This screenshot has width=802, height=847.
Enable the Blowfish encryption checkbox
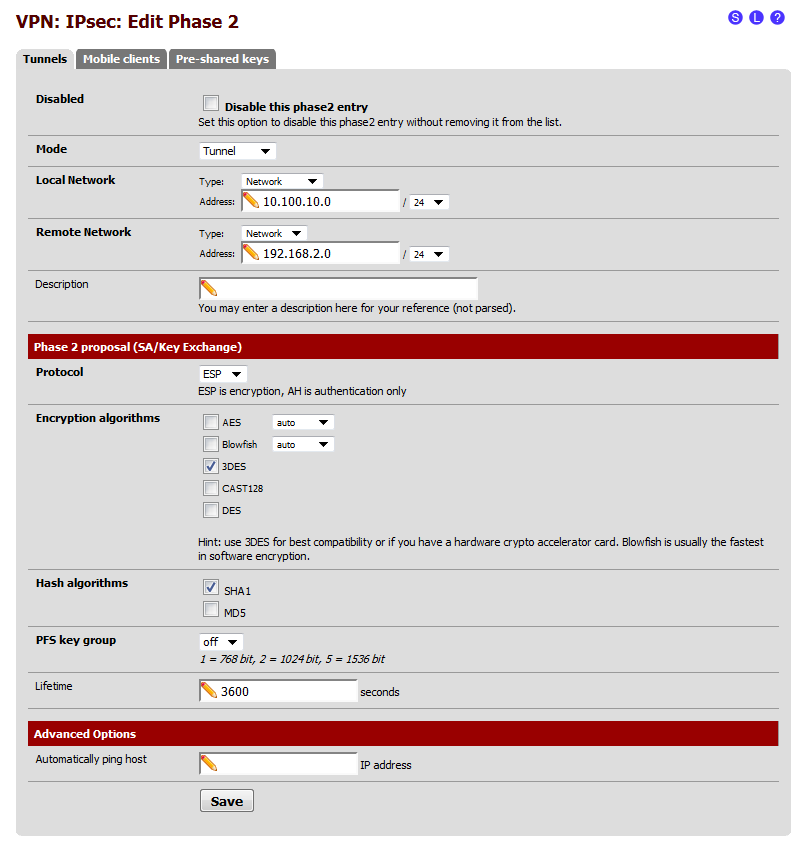211,444
